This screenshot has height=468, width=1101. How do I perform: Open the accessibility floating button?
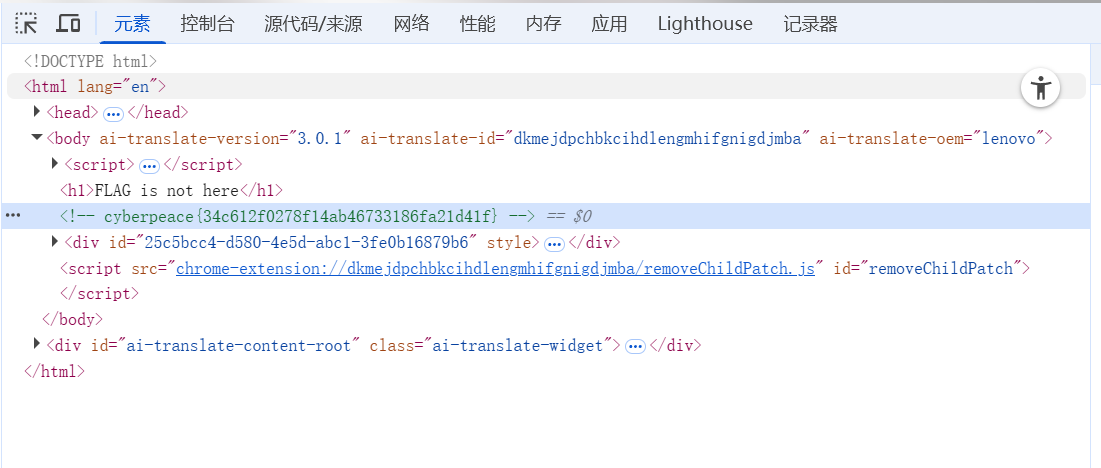tap(1041, 88)
